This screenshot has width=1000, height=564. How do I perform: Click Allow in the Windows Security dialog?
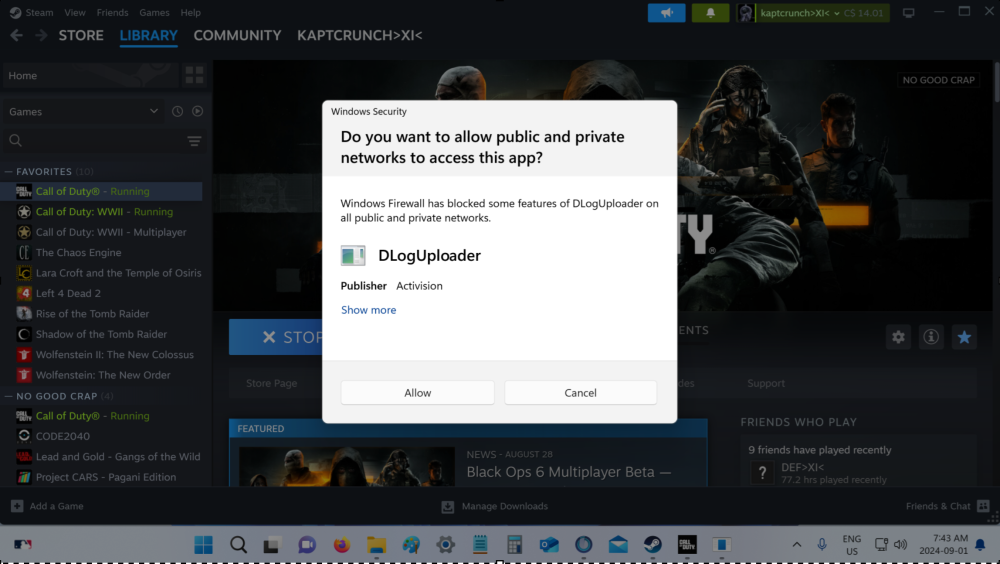pyautogui.click(x=417, y=393)
